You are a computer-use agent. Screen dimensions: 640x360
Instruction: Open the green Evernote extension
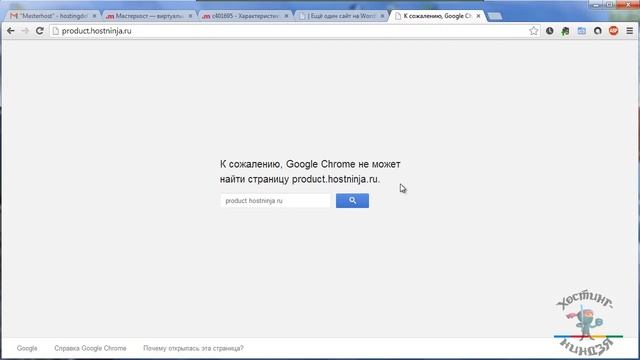(565, 31)
